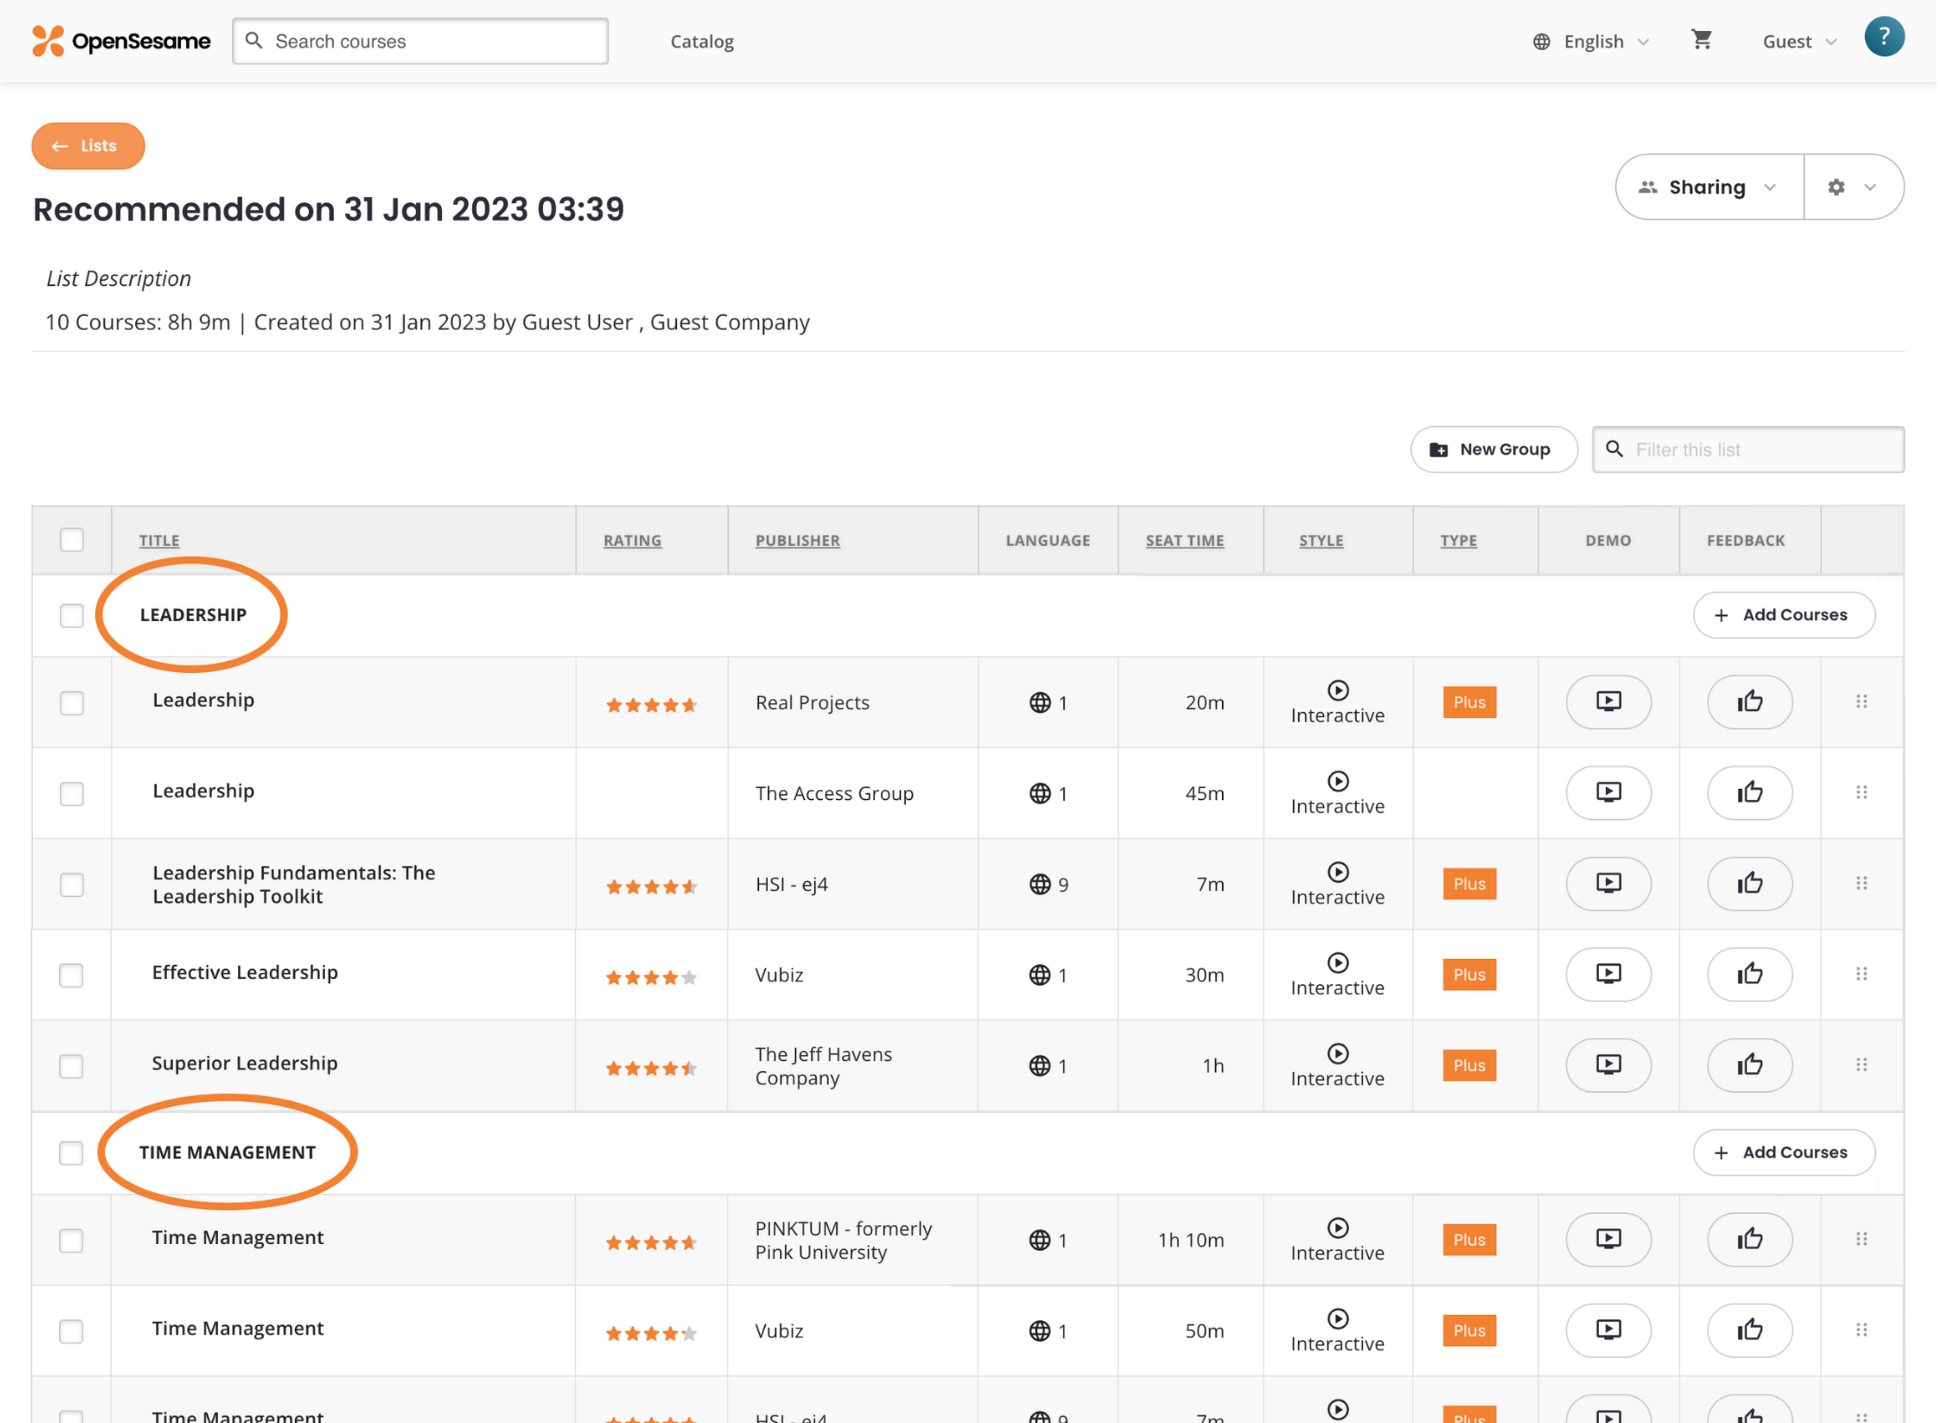1938x1423 pixels.
Task: Select The Access Group Leadership checkbox
Action: click(x=72, y=794)
